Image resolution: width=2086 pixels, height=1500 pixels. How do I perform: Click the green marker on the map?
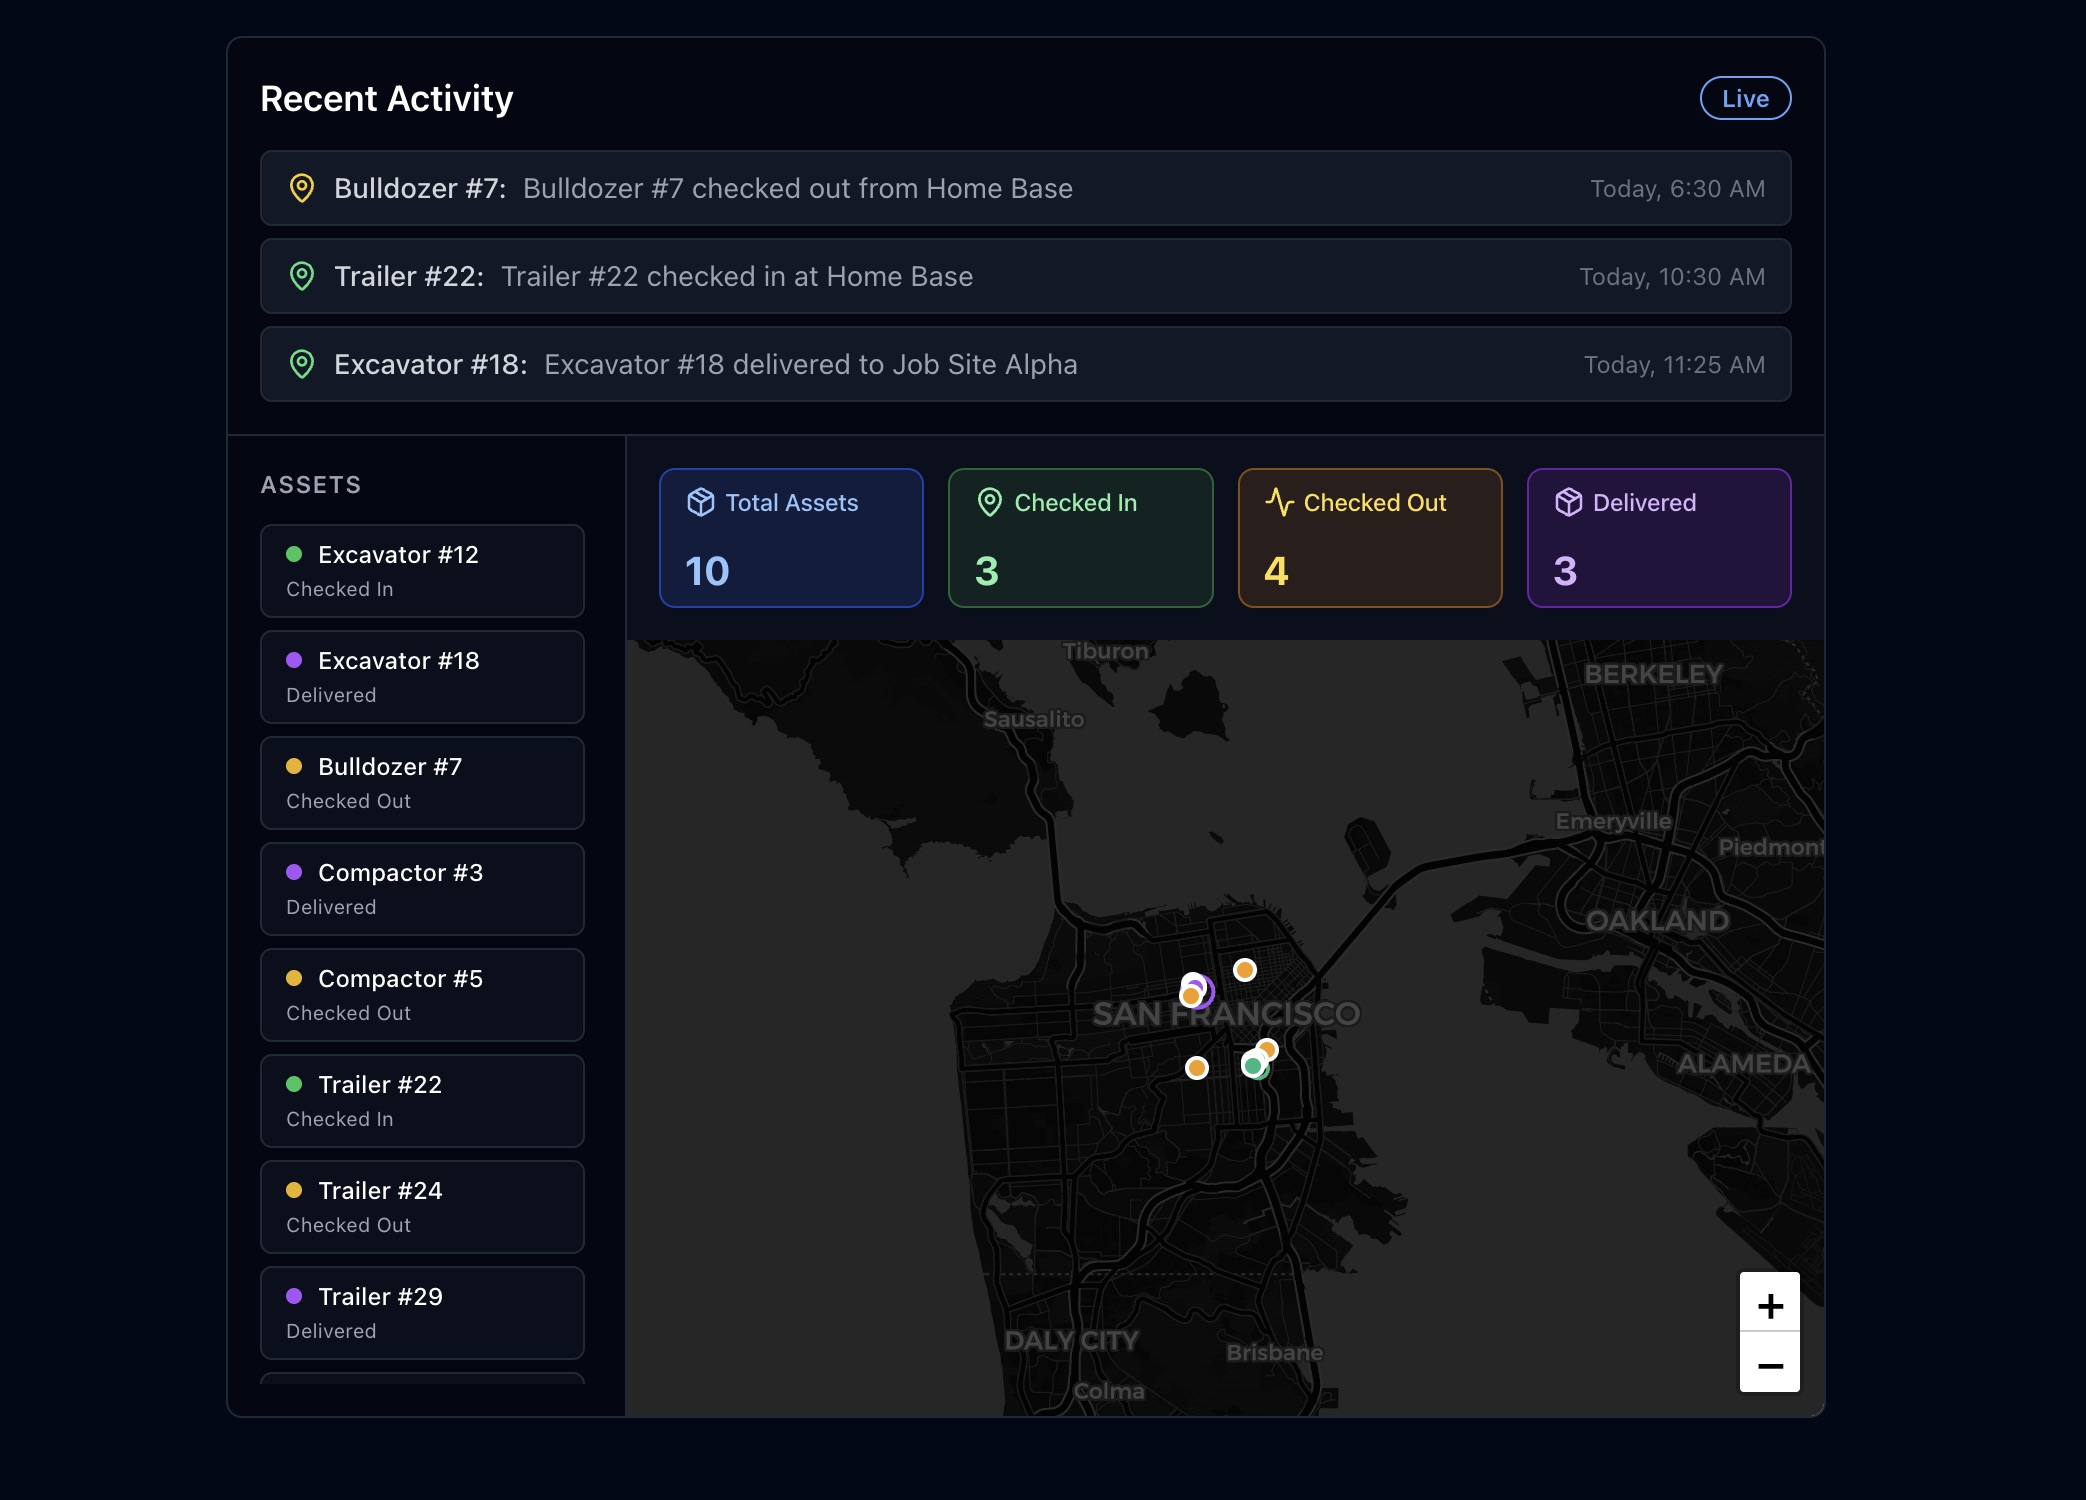pyautogui.click(x=1254, y=1066)
